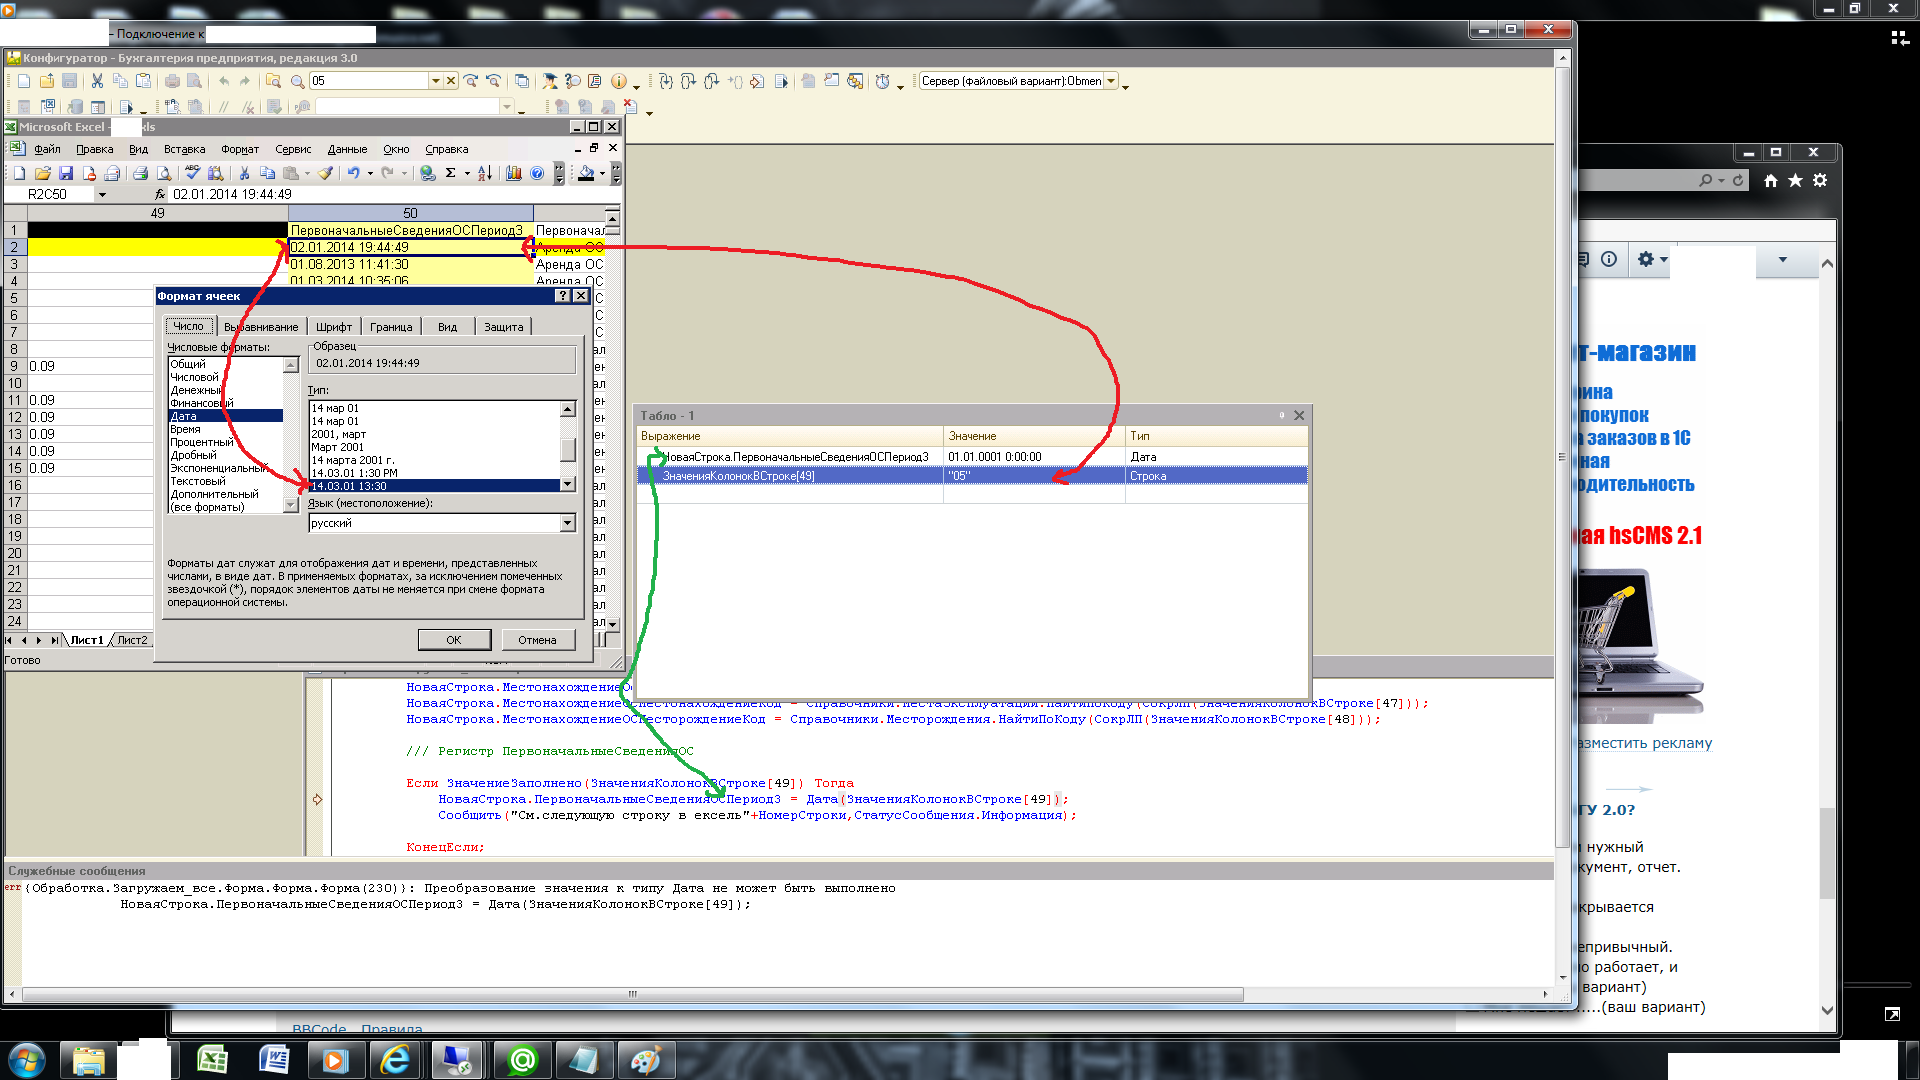The height and width of the screenshot is (1080, 1920).
Task: Expand Excel's Paste options dropdown arrow
Action: [307, 173]
